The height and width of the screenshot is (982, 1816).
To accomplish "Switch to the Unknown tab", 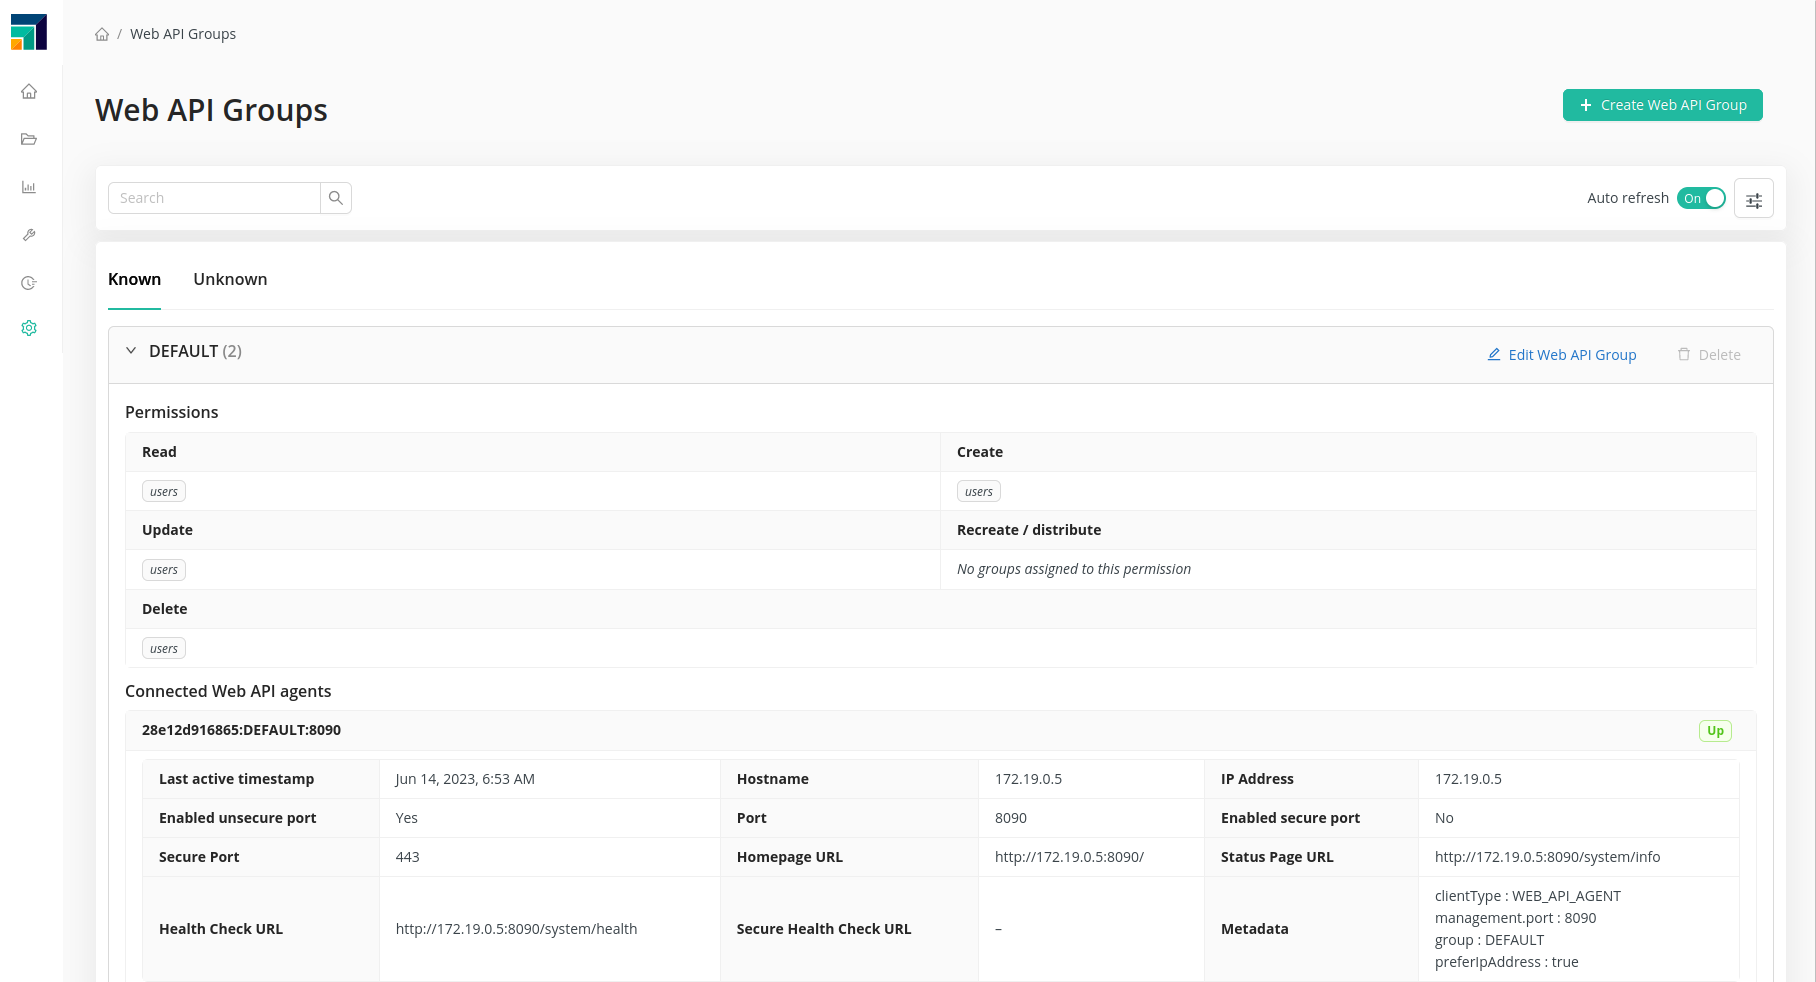I will coord(230,279).
